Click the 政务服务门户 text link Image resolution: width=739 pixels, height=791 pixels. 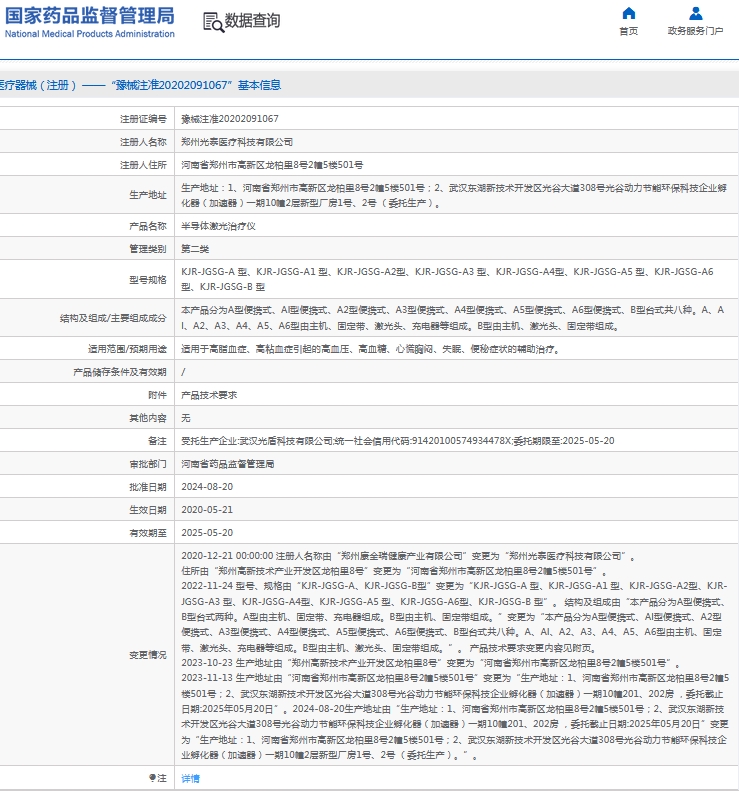[696, 31]
